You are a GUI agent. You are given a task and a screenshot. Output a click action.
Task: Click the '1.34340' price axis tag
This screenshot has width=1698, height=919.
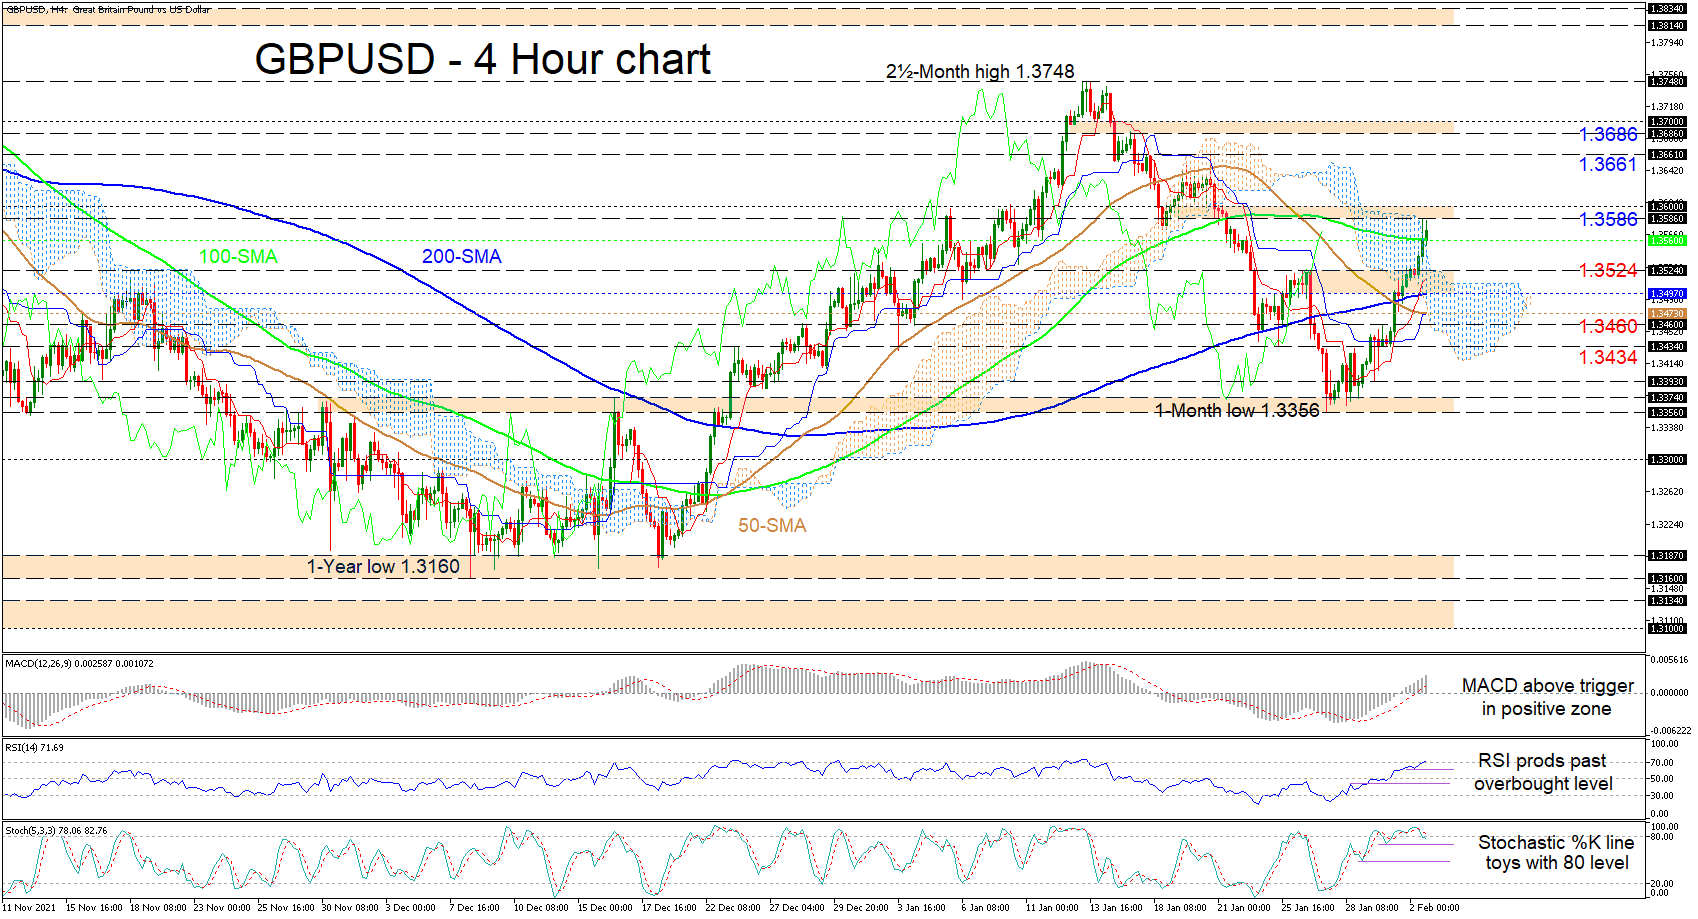tap(1667, 347)
